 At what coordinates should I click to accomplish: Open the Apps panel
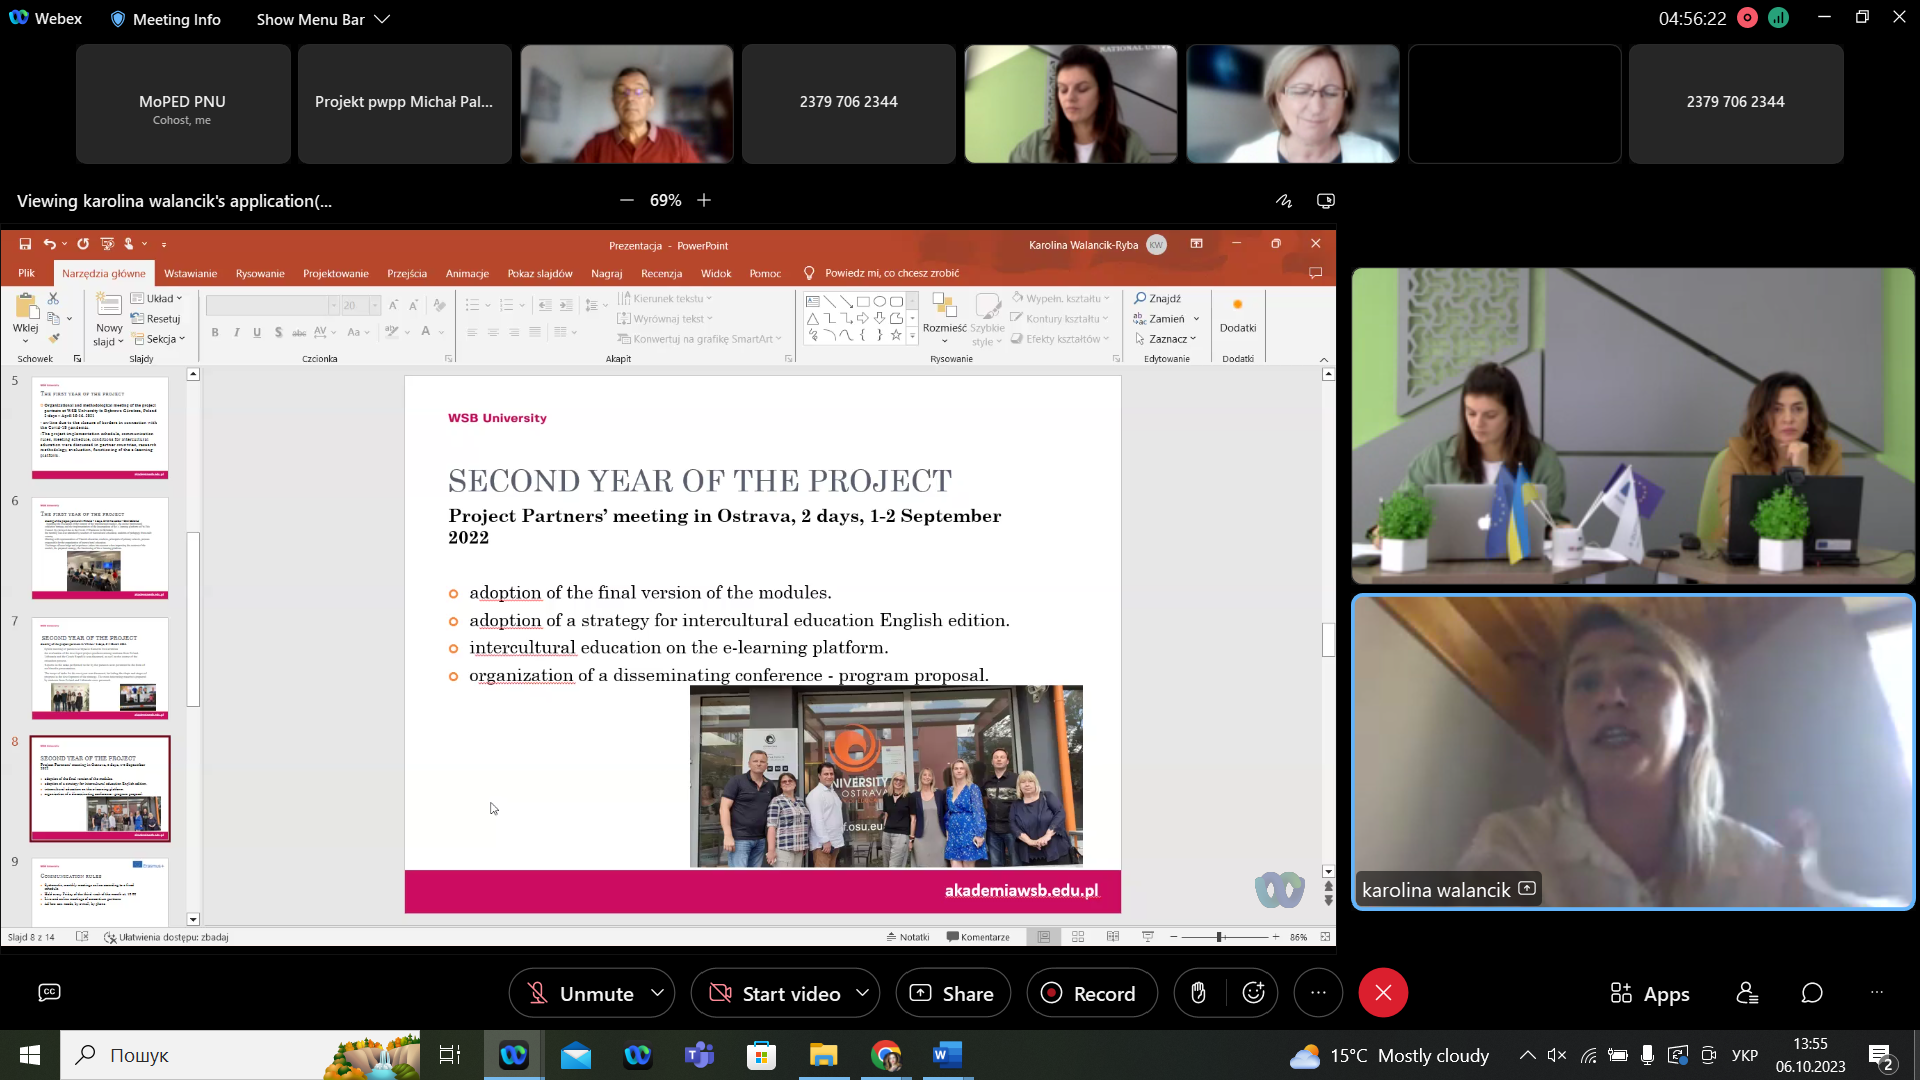coord(1649,993)
